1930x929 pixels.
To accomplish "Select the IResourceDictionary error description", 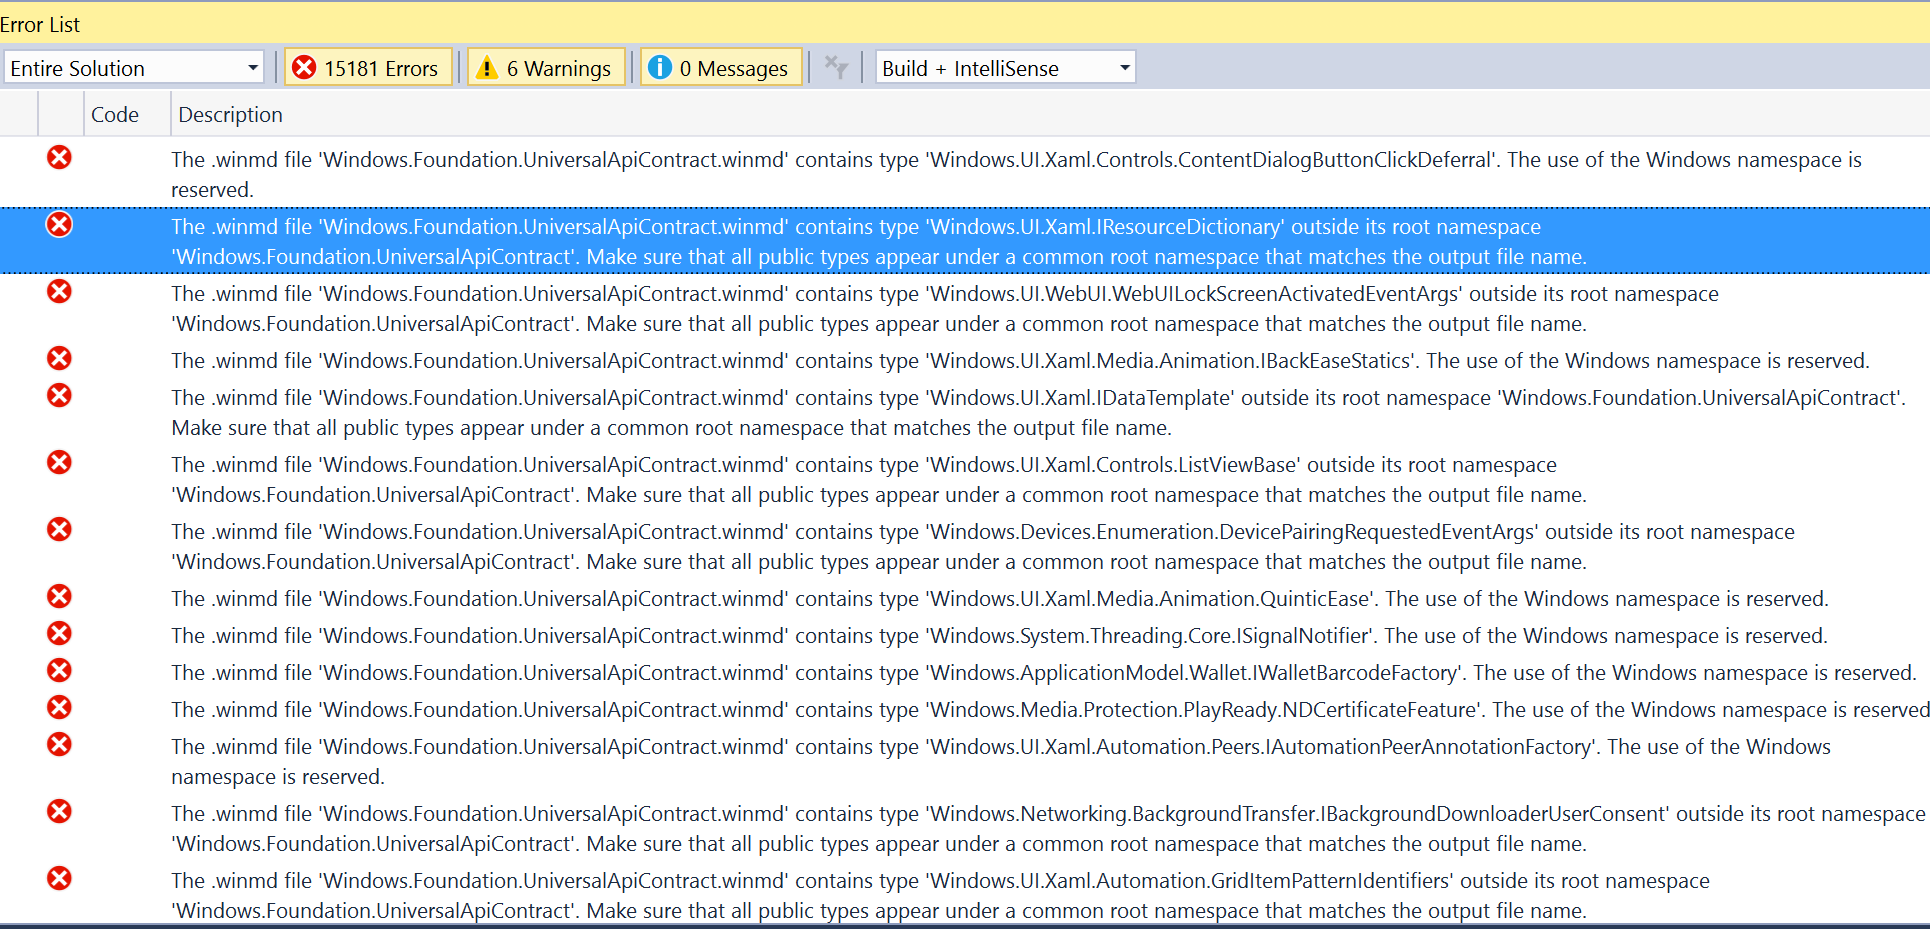I will click(x=879, y=241).
